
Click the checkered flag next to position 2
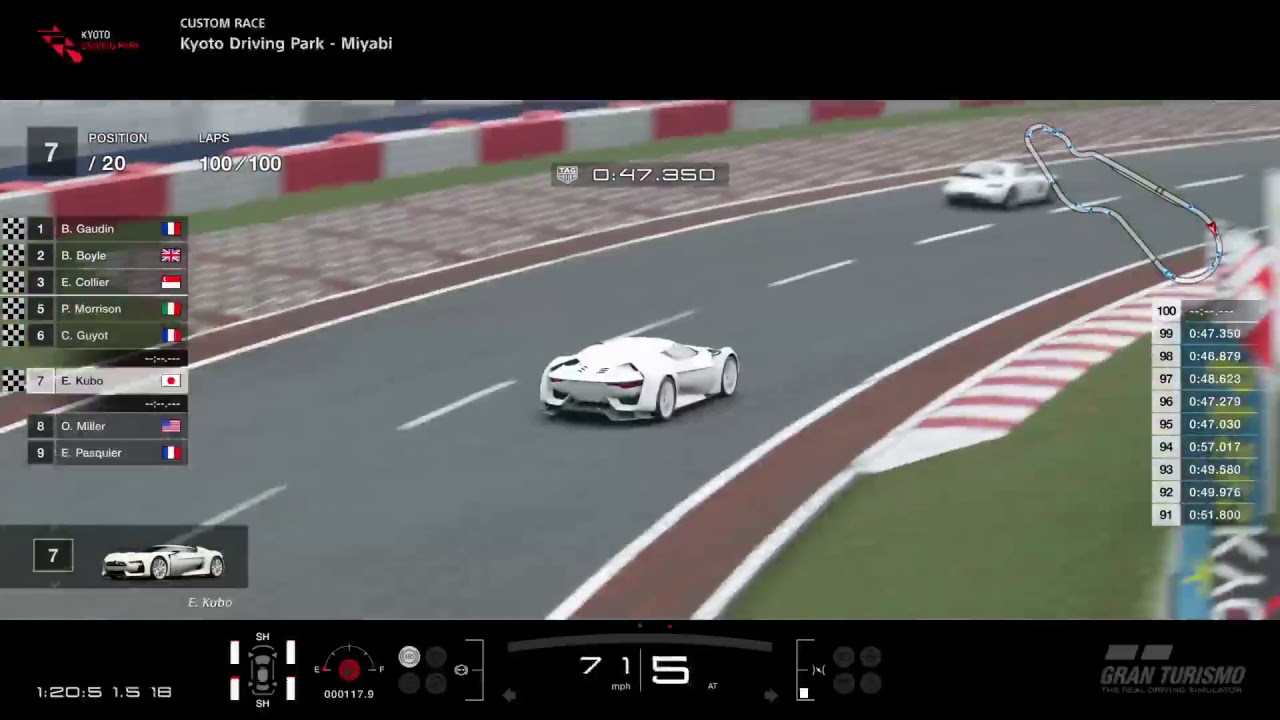tap(13, 255)
